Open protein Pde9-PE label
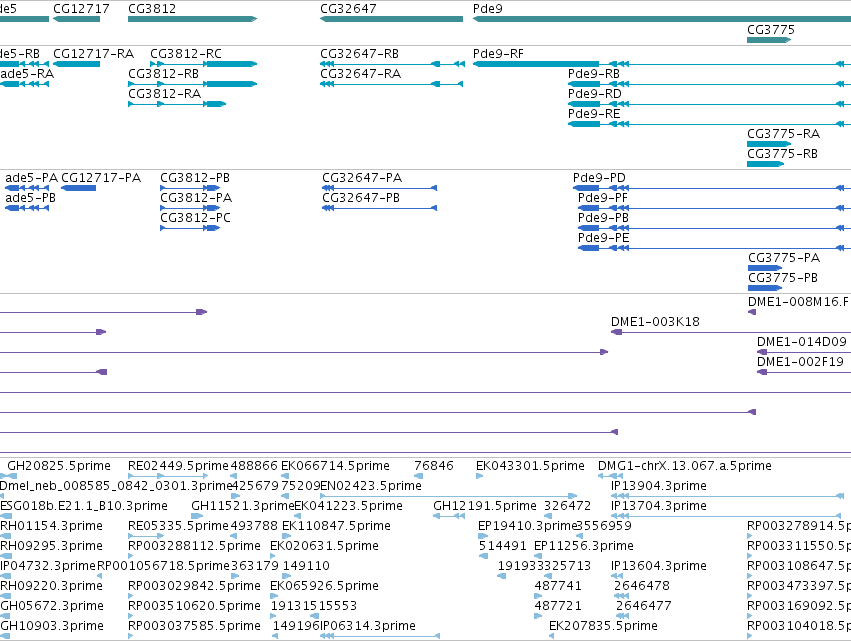851x641 pixels. point(604,238)
